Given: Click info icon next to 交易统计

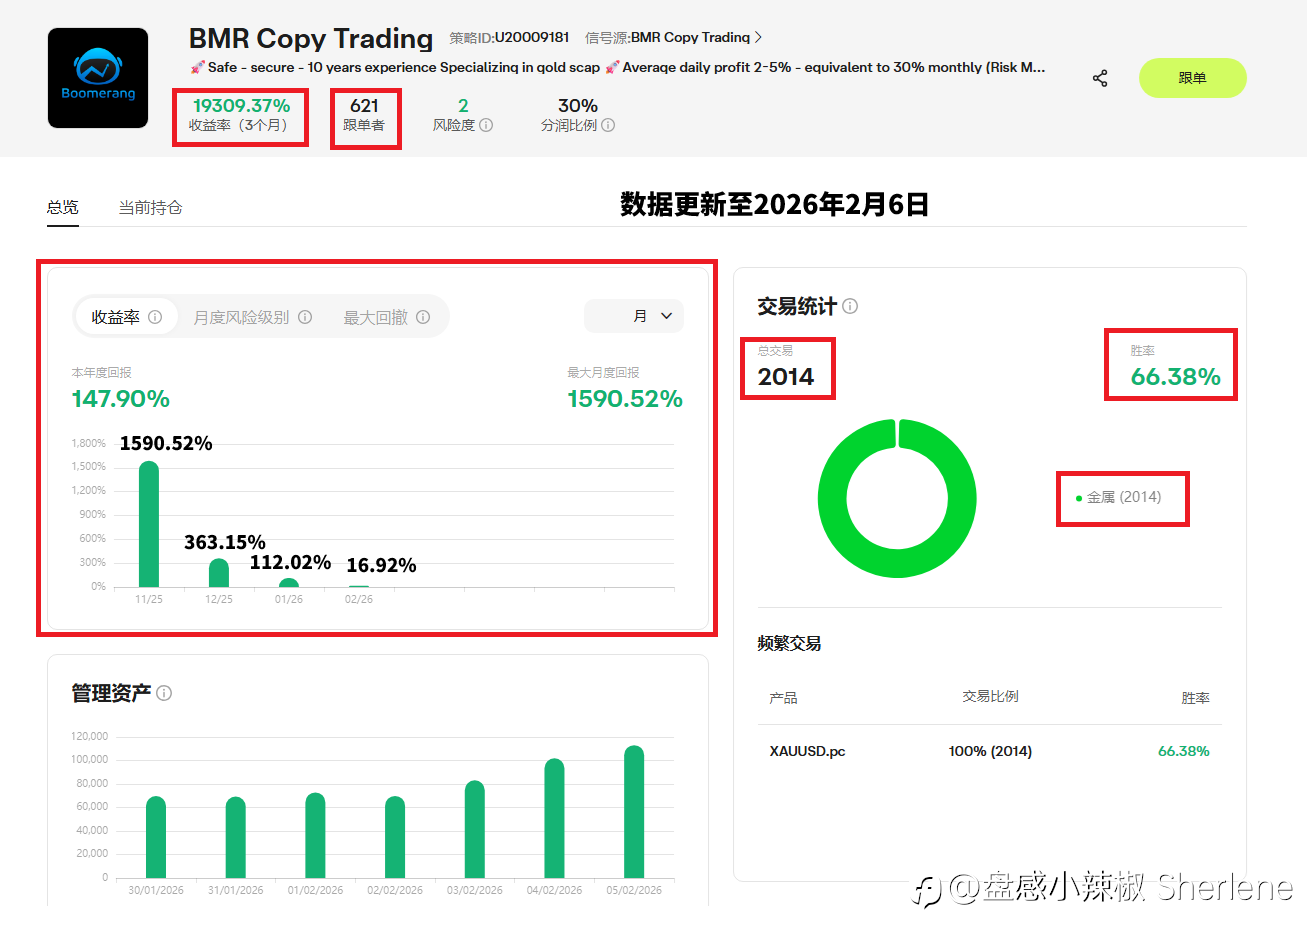Looking at the screenshot, I should point(850,306).
